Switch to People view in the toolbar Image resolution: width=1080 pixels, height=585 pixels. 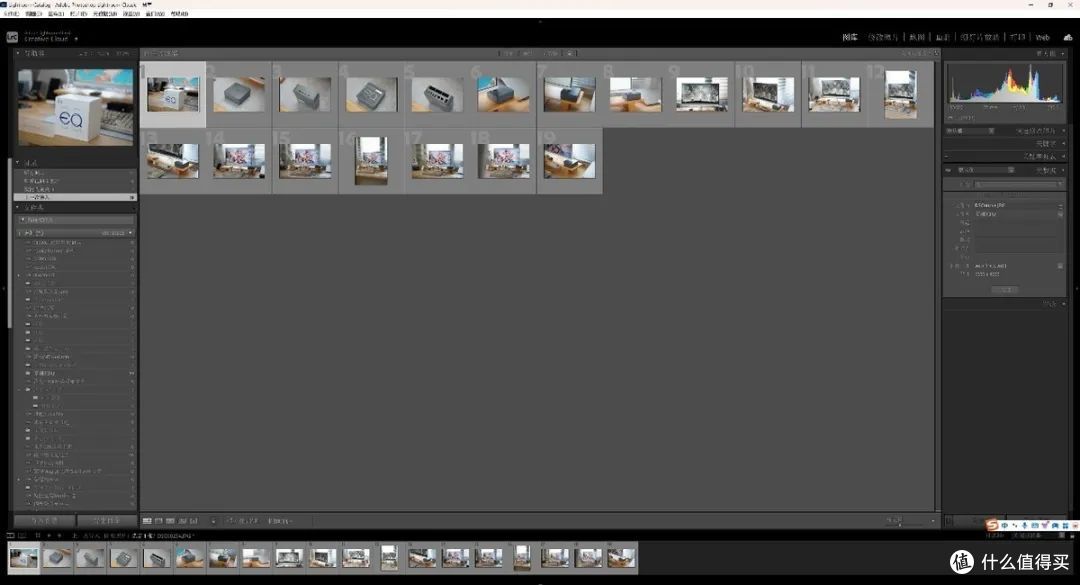[x=194, y=521]
